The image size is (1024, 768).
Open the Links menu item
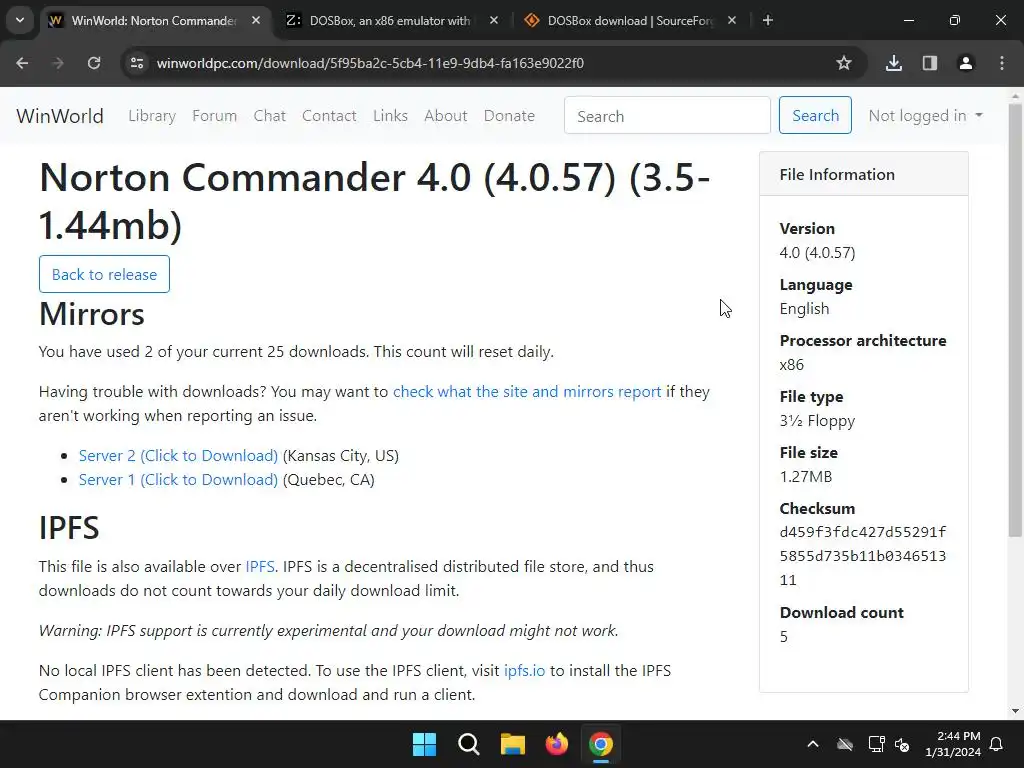391,116
